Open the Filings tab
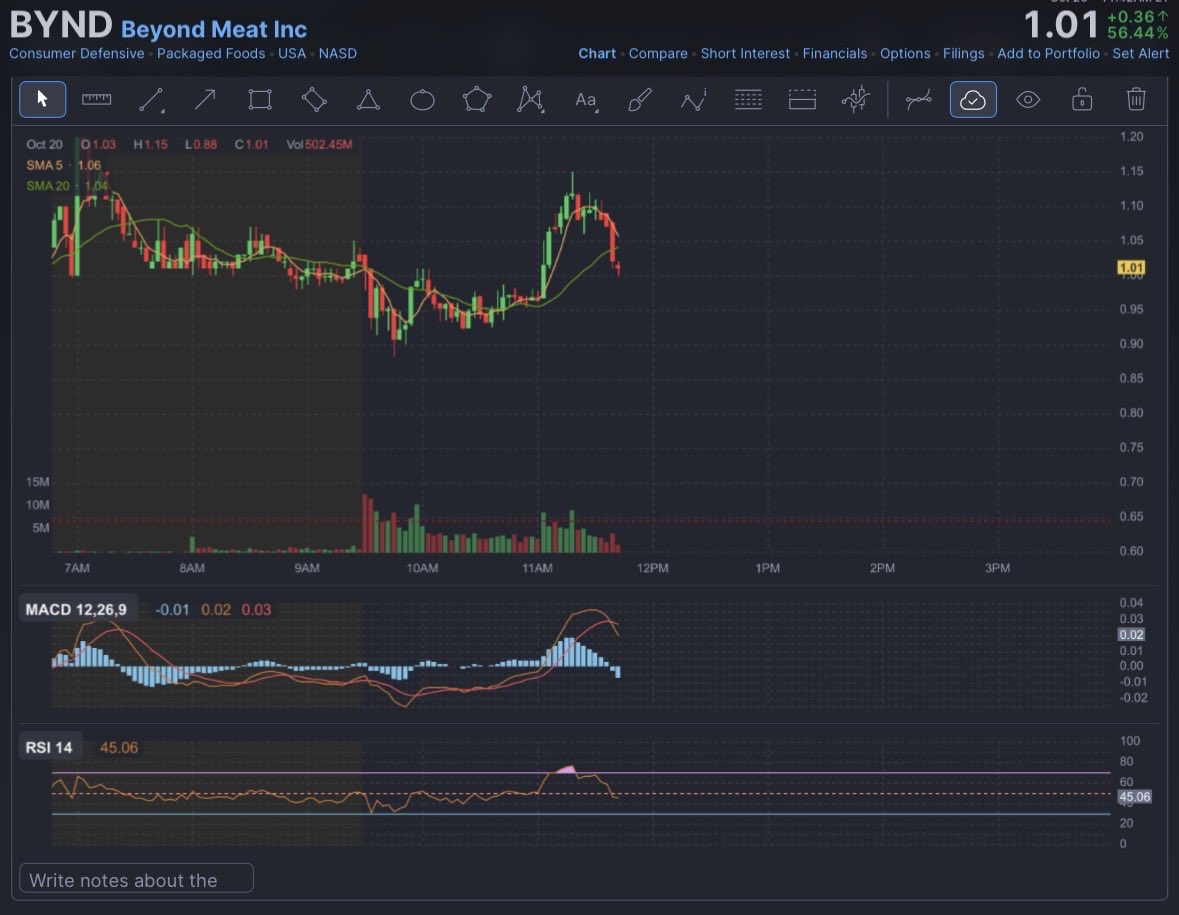The image size is (1179, 915). pyautogui.click(x=963, y=53)
